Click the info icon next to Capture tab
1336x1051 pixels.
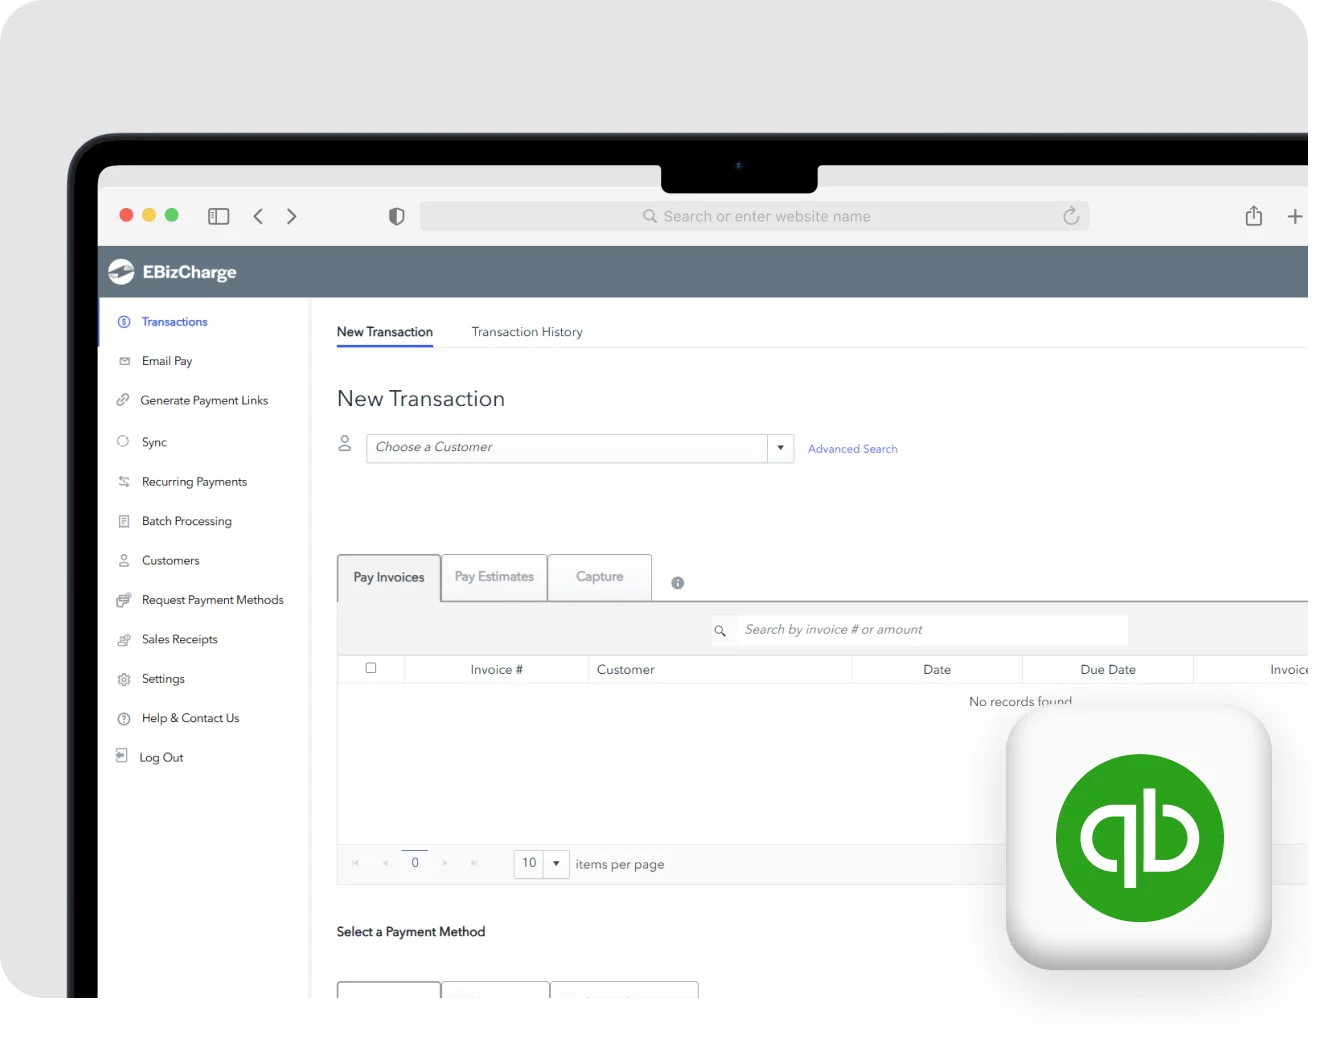[x=678, y=583]
